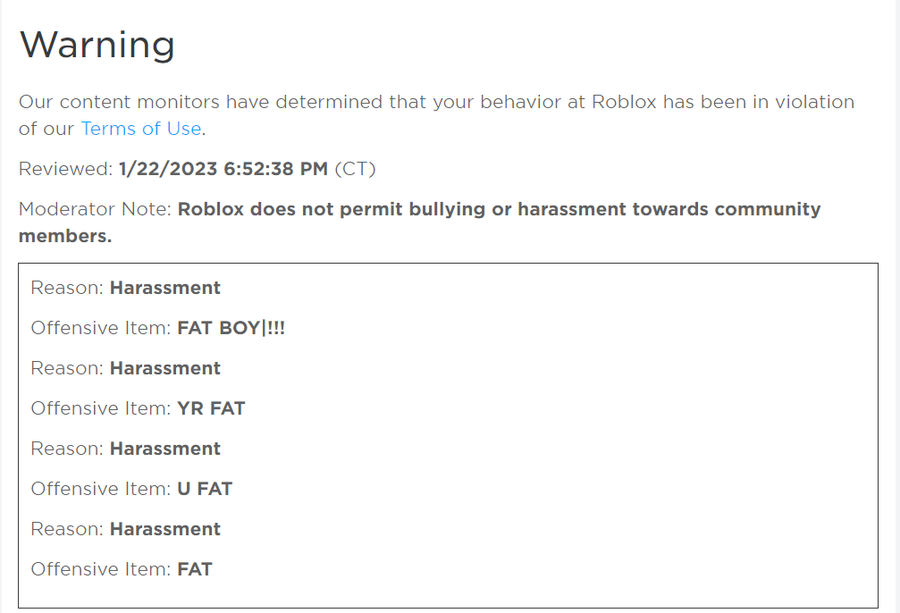Click the Warning page heading
Image resolution: width=900 pixels, height=613 pixels.
(97, 45)
